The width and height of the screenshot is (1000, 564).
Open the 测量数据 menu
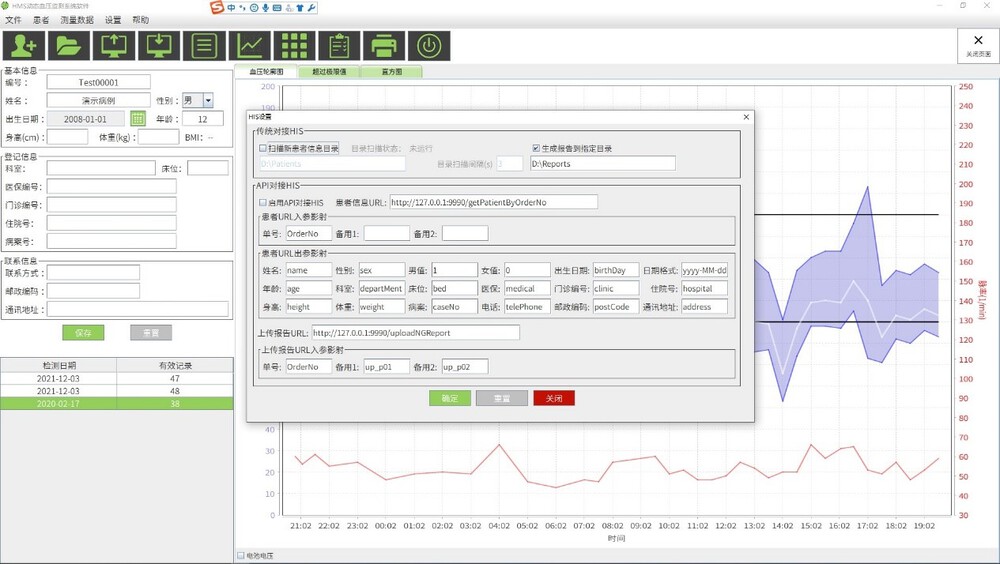pos(77,20)
